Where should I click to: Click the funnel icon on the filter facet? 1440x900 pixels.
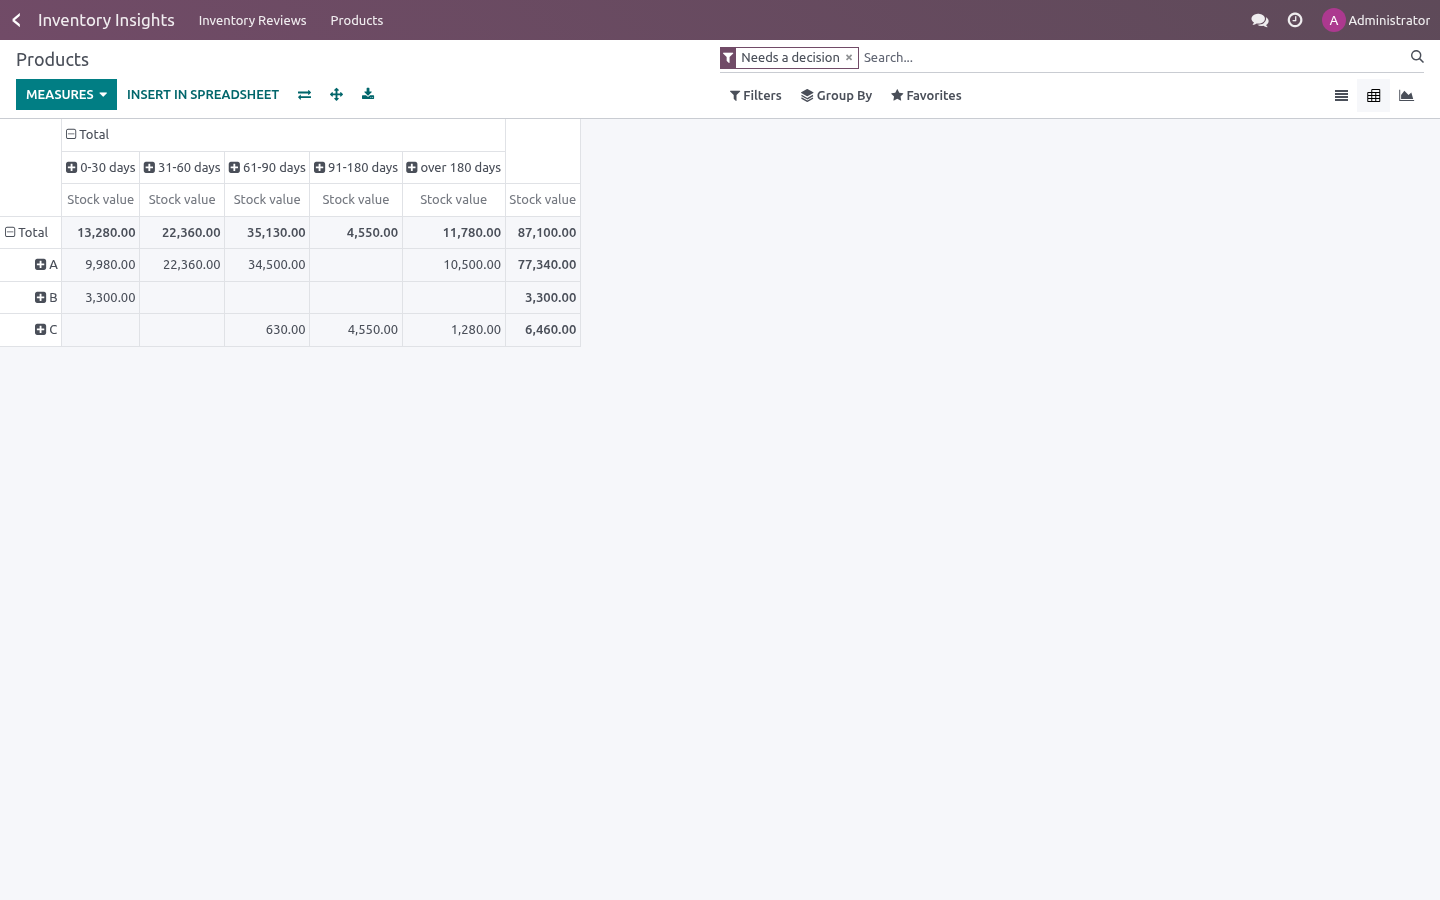pyautogui.click(x=728, y=58)
